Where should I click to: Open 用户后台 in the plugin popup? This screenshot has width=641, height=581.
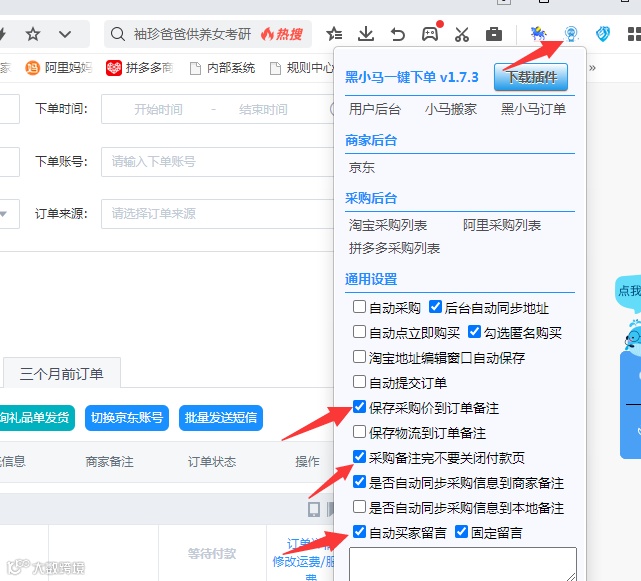[x=375, y=109]
